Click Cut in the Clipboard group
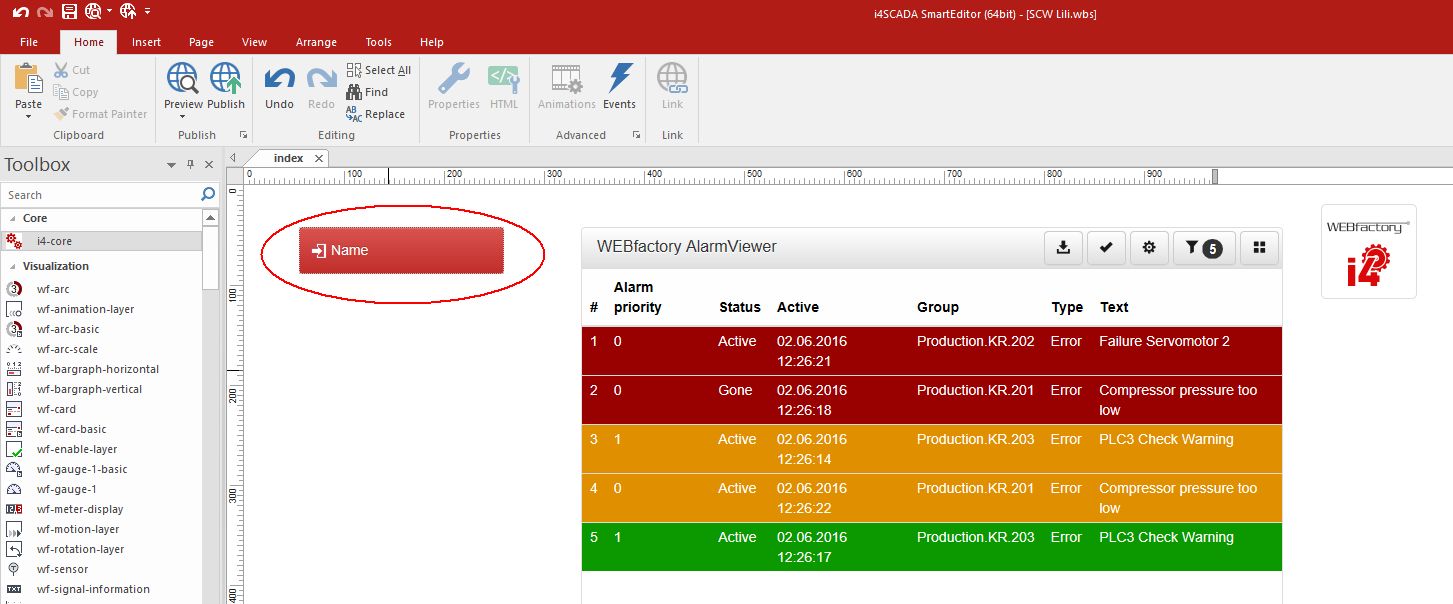1453x604 pixels. [72, 70]
